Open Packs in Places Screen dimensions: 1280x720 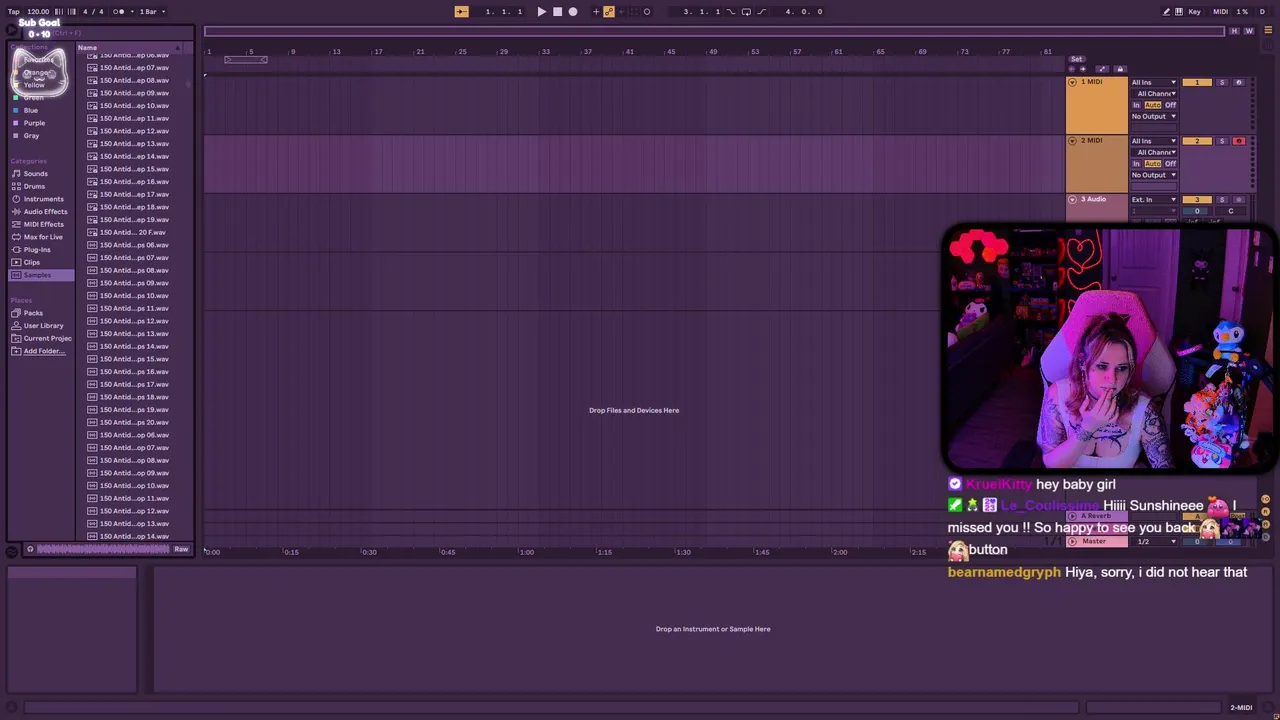point(33,313)
